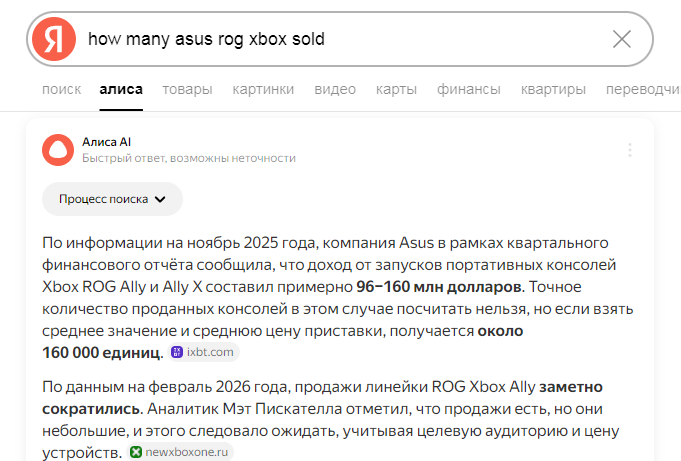Screen dimensions: 681x461
Task: Open the товары tab
Action: tap(187, 89)
